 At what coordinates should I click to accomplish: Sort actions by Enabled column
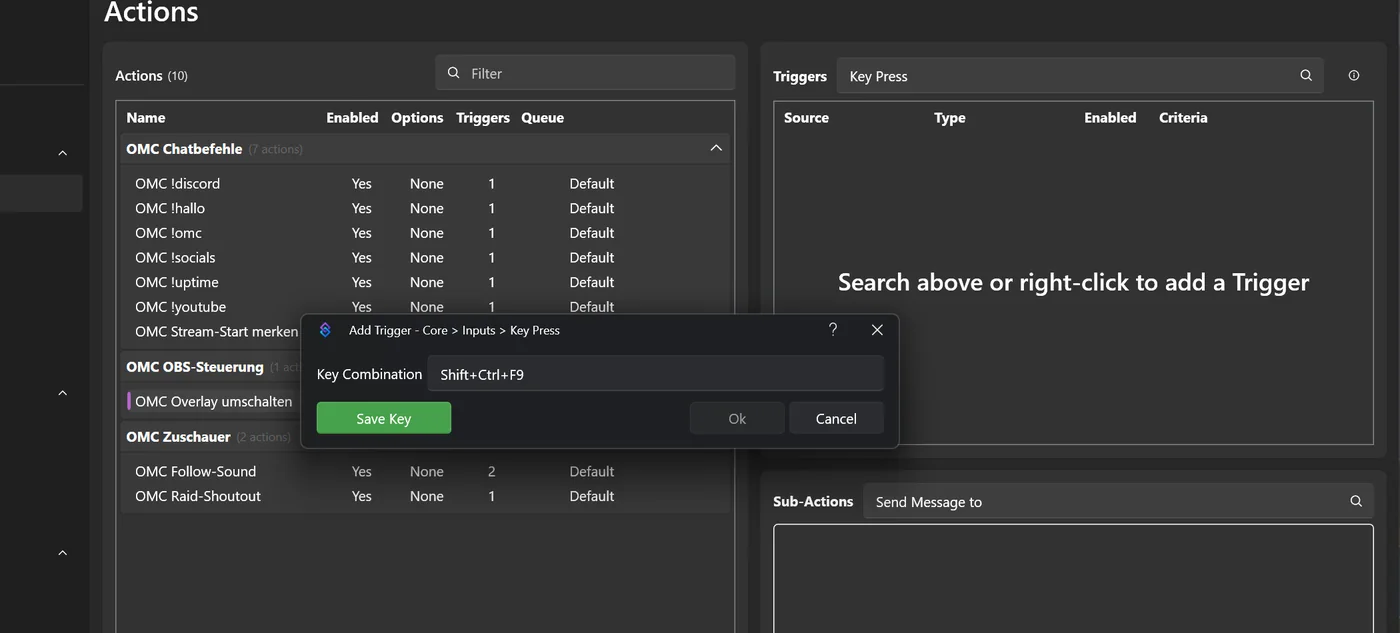pos(352,118)
